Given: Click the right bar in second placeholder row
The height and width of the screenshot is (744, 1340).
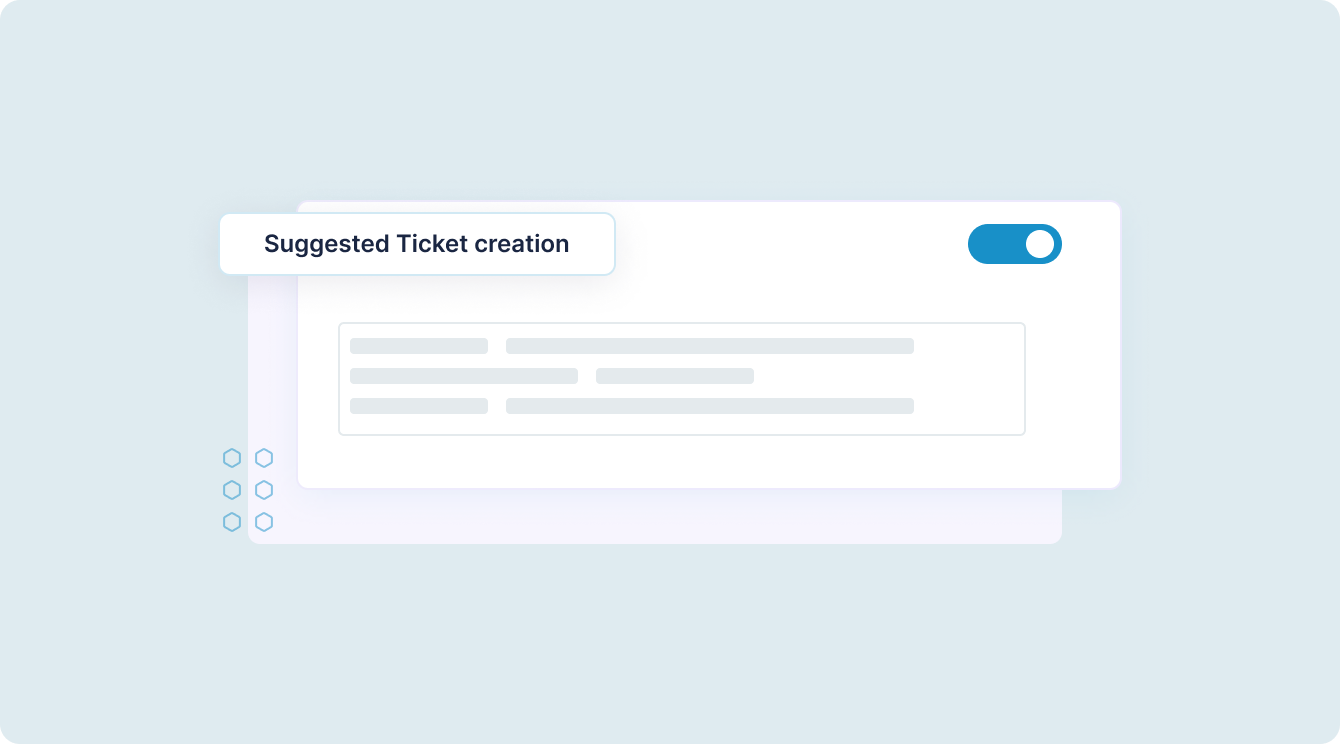Looking at the screenshot, I should [x=675, y=376].
